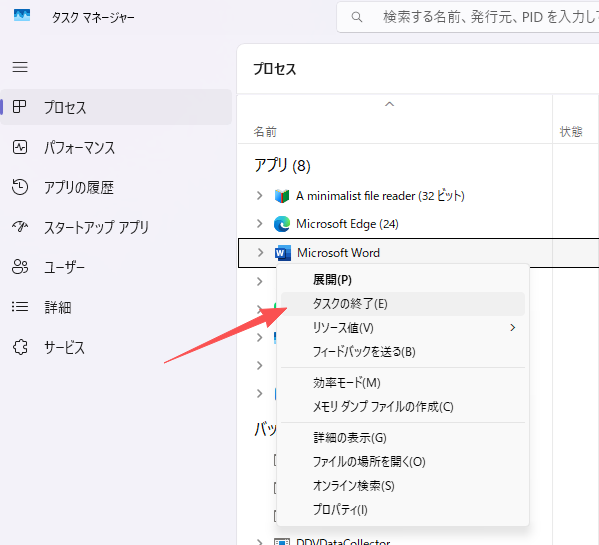Click the リソース値 submenu arrow
The height and width of the screenshot is (545, 599).
513,328
